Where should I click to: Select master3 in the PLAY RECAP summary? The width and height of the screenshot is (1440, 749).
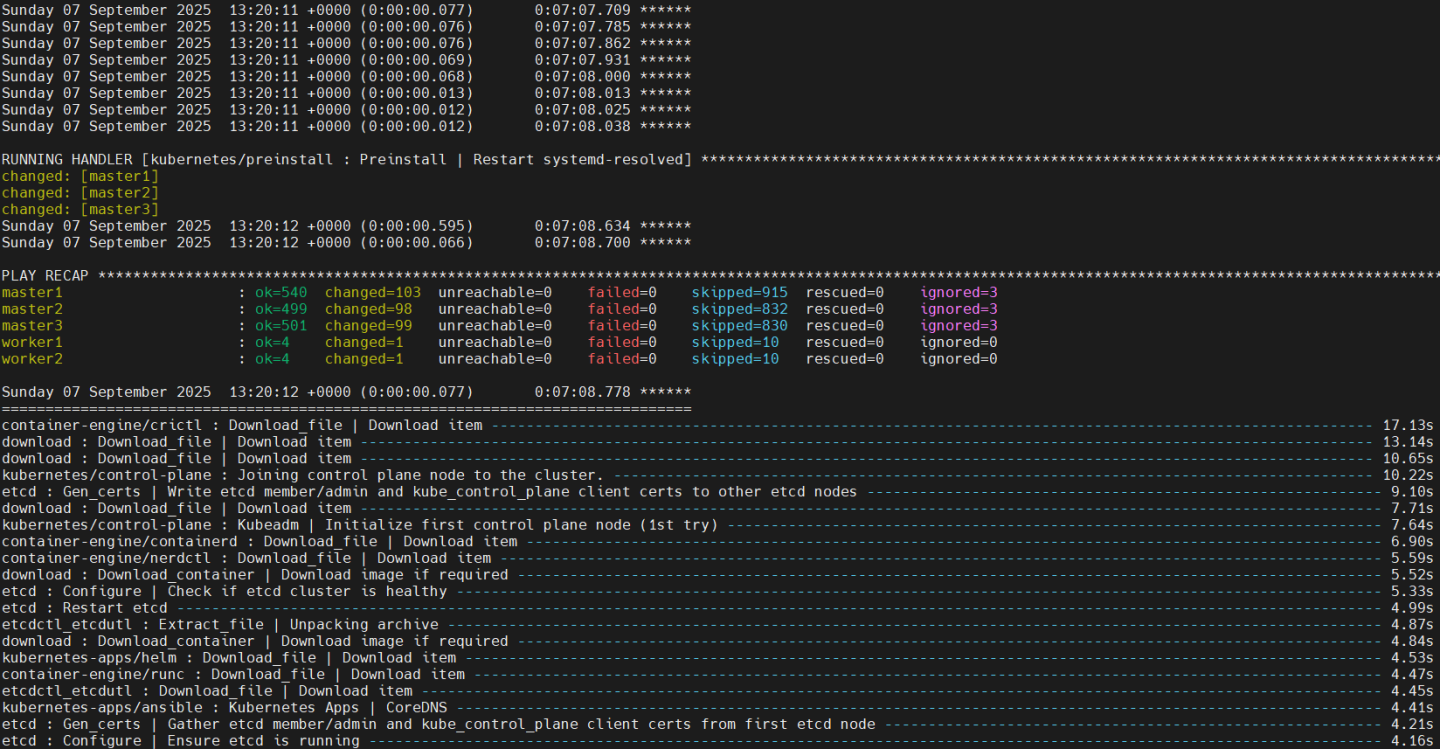[x=31, y=325]
